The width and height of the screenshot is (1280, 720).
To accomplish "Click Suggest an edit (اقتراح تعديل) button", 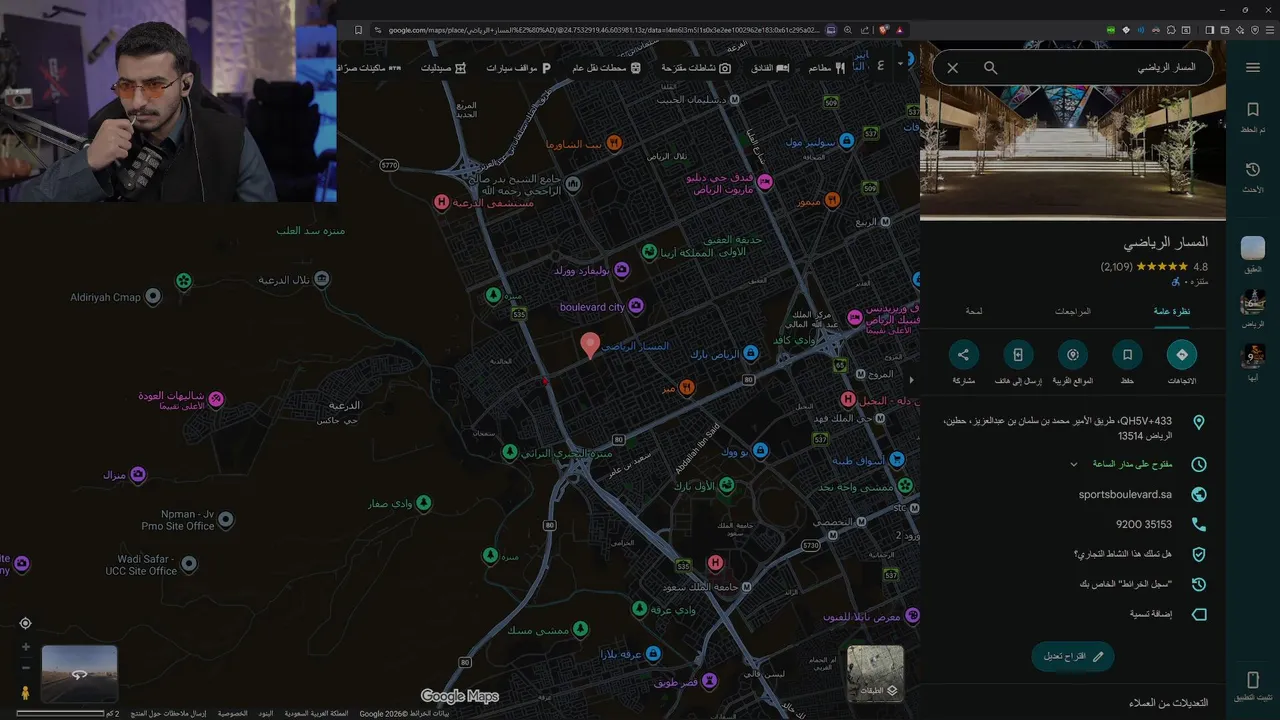I will 1073,656.
